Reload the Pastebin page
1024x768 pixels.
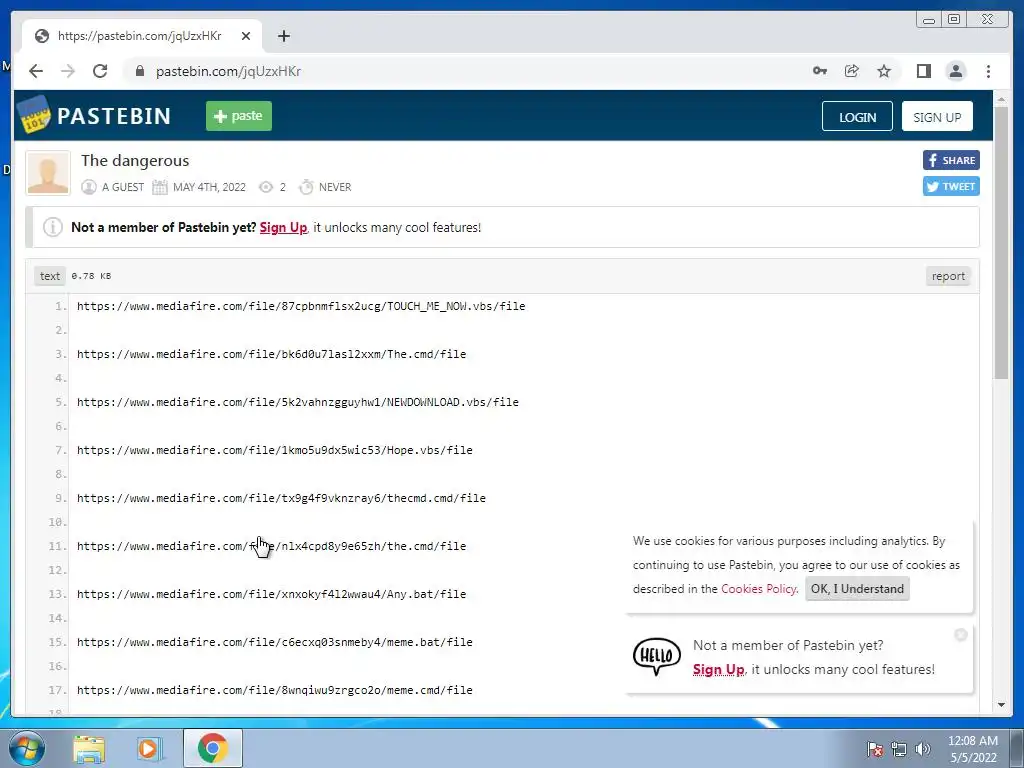pyautogui.click(x=100, y=71)
